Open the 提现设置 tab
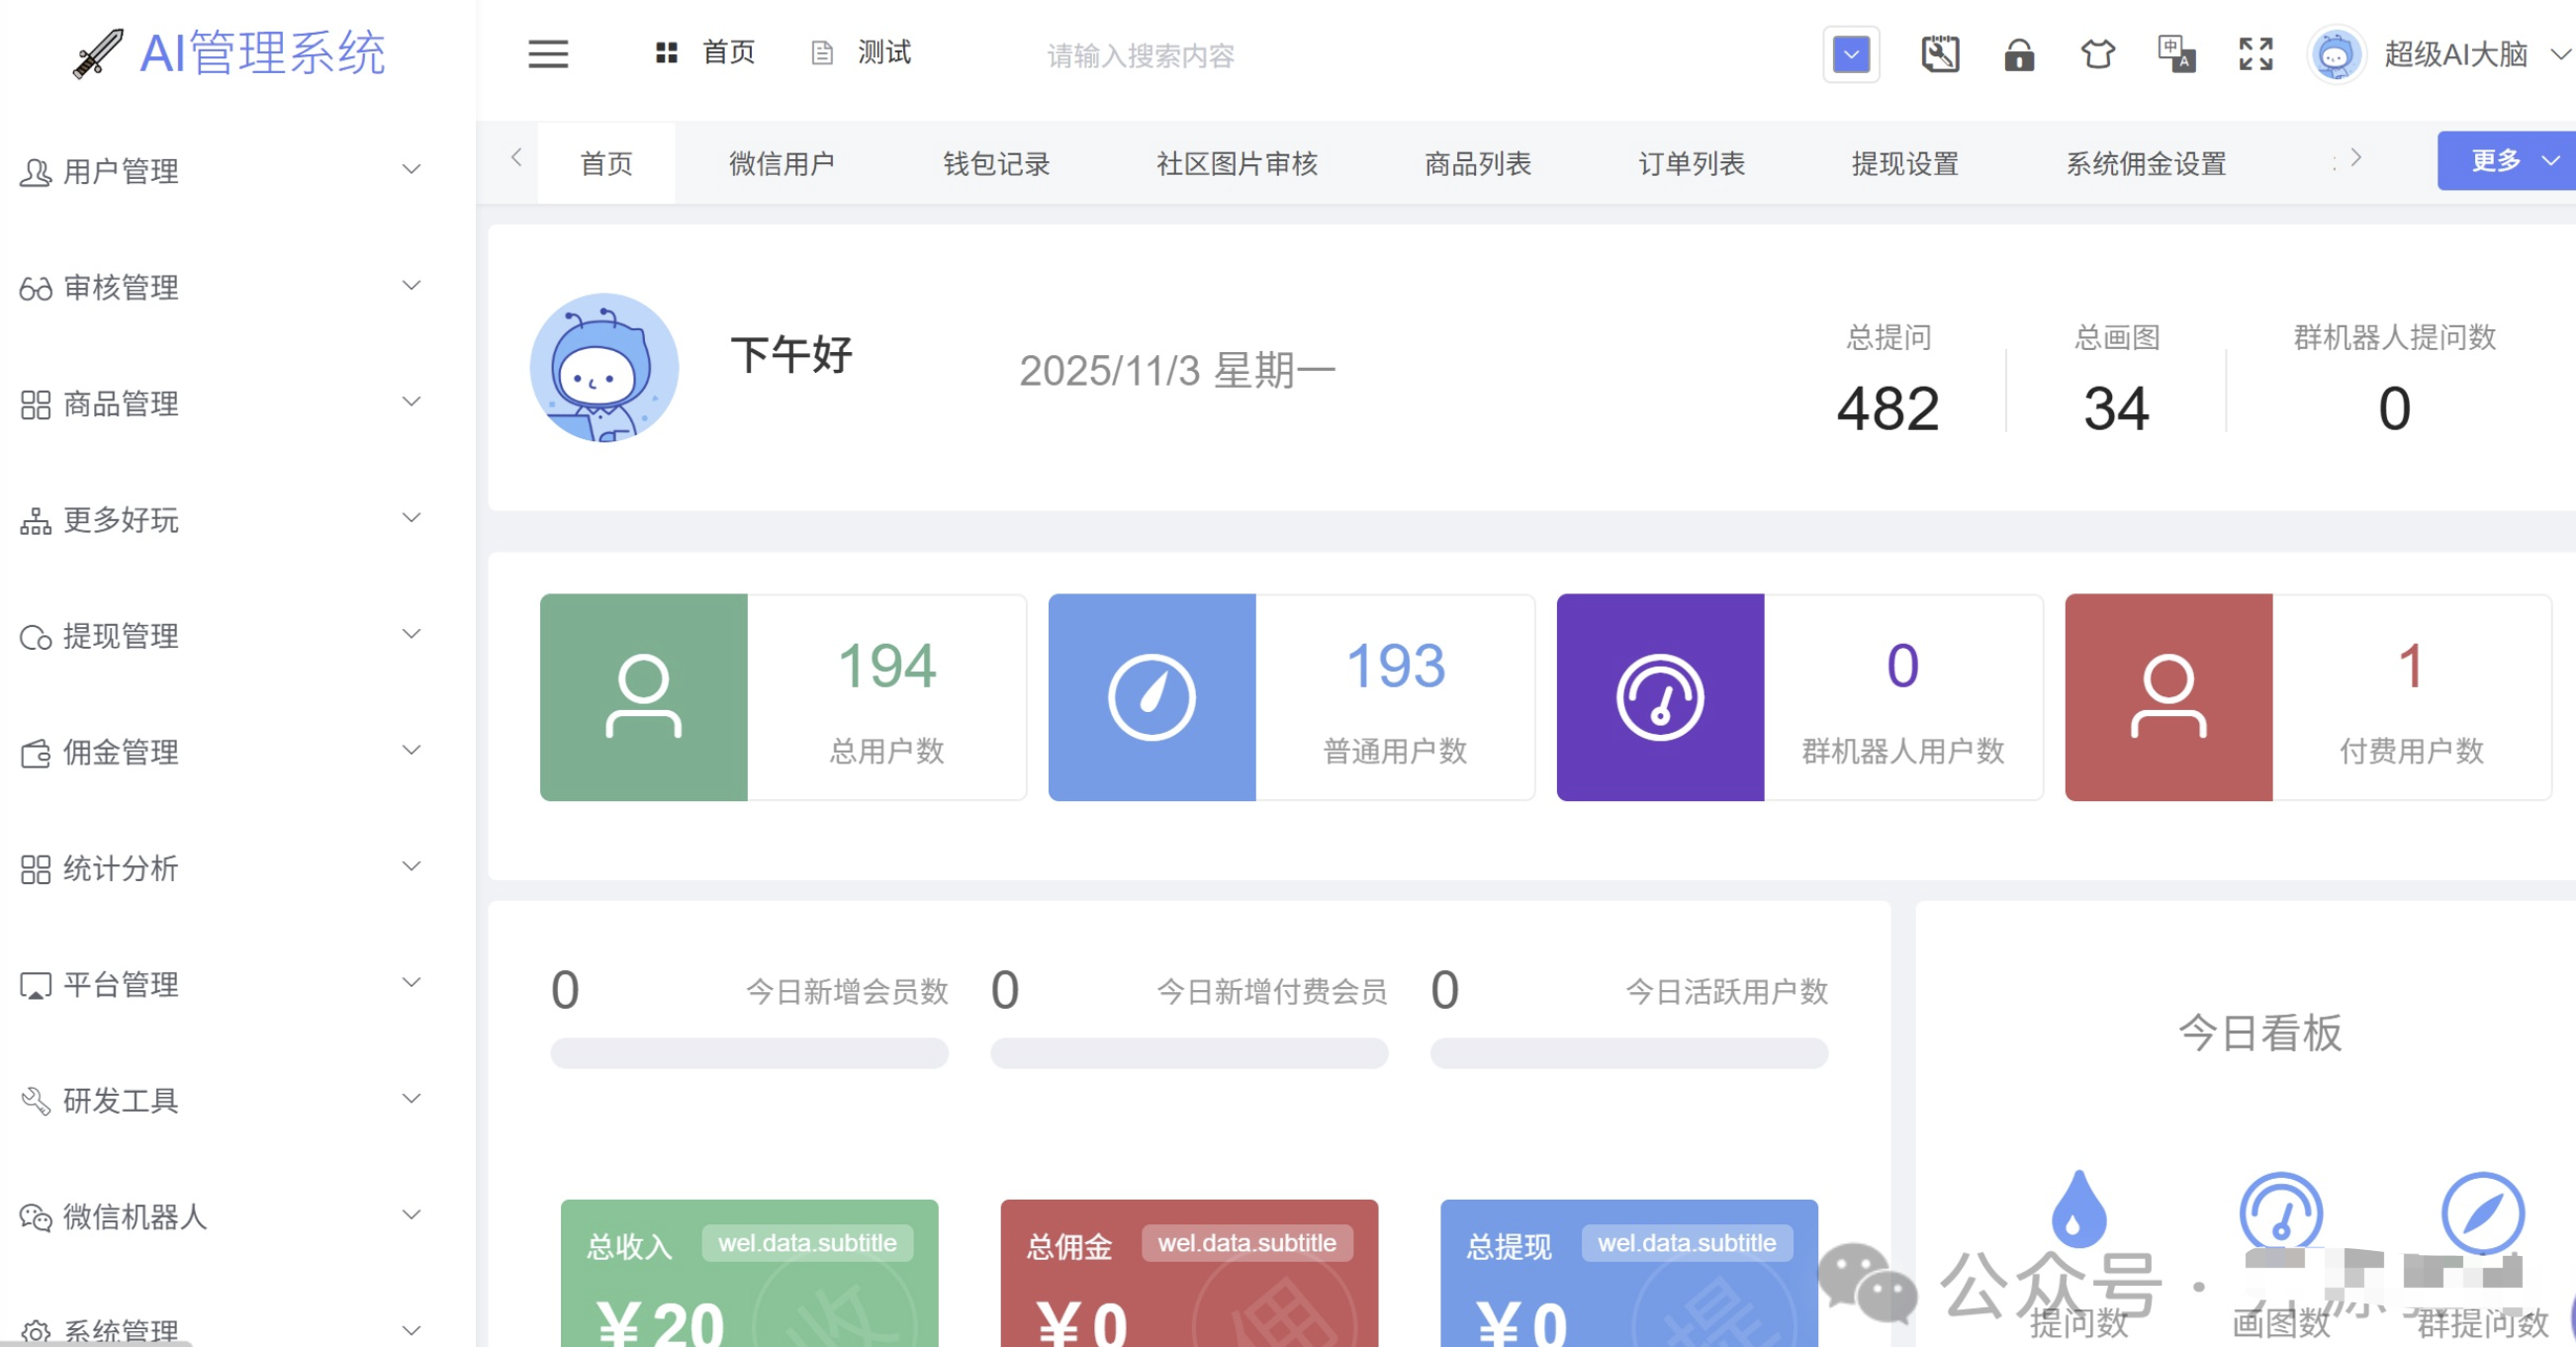The image size is (2576, 1347). (x=1905, y=163)
